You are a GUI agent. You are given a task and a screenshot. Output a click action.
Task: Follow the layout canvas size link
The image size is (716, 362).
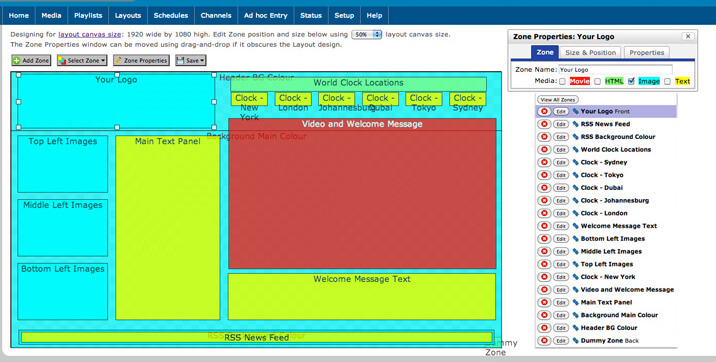tap(90, 34)
